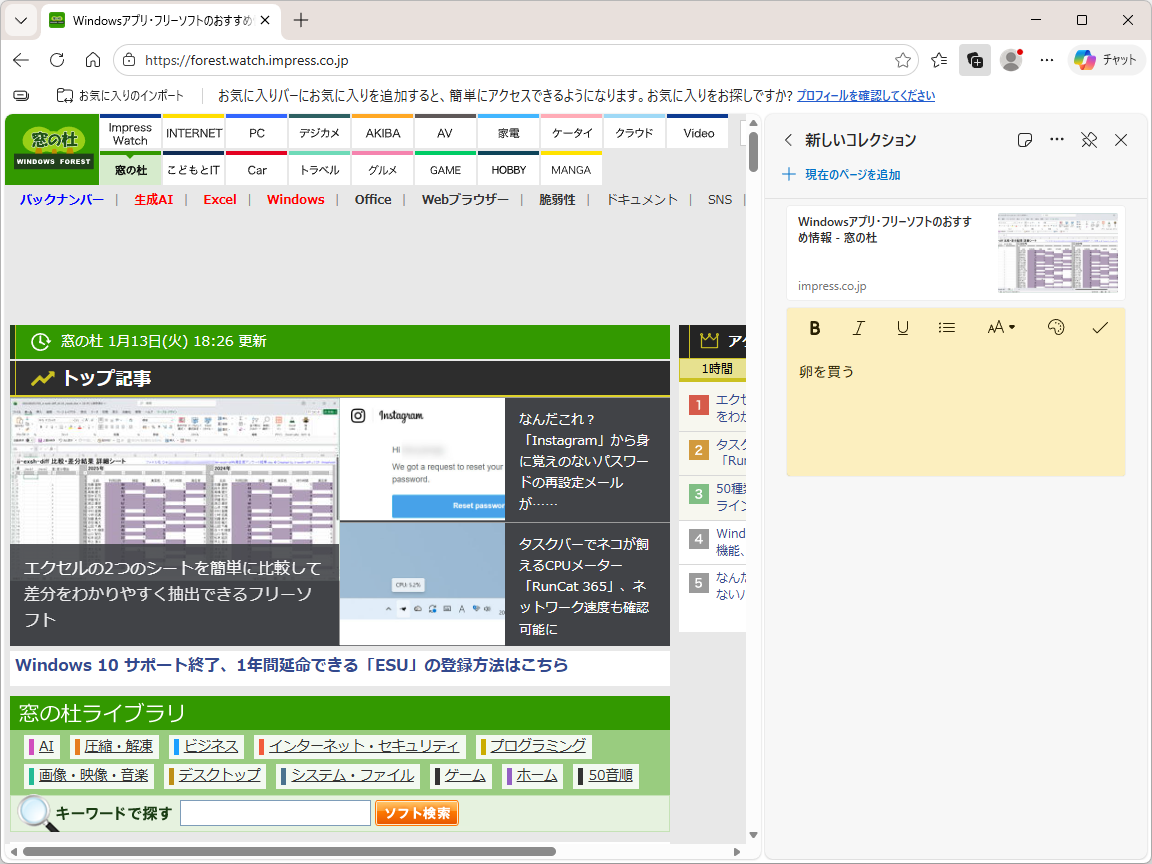Add a new note using the sticky note icon

coord(1024,140)
